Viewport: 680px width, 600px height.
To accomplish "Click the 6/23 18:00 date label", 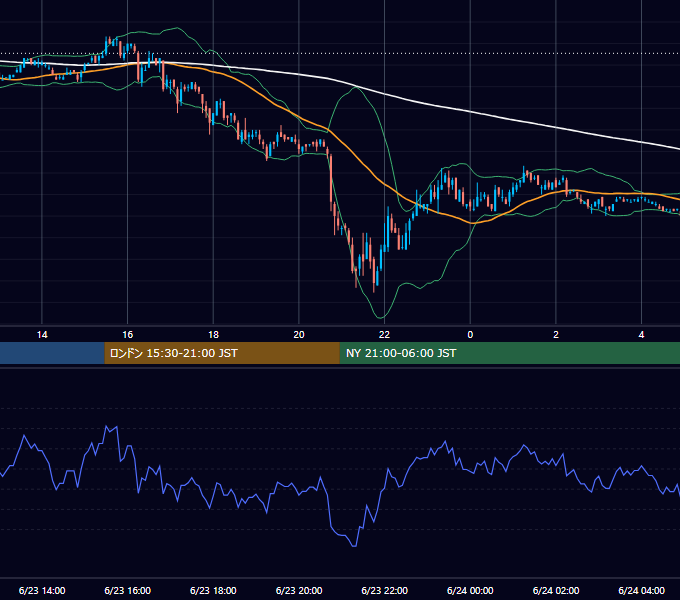I will click(213, 590).
